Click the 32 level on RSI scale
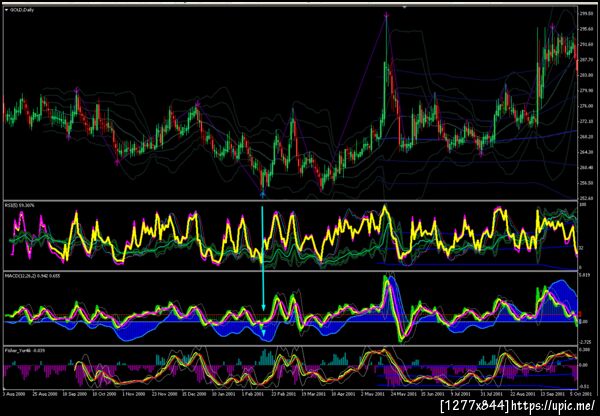Image resolution: width=600 pixels, height=416 pixels. click(581, 248)
